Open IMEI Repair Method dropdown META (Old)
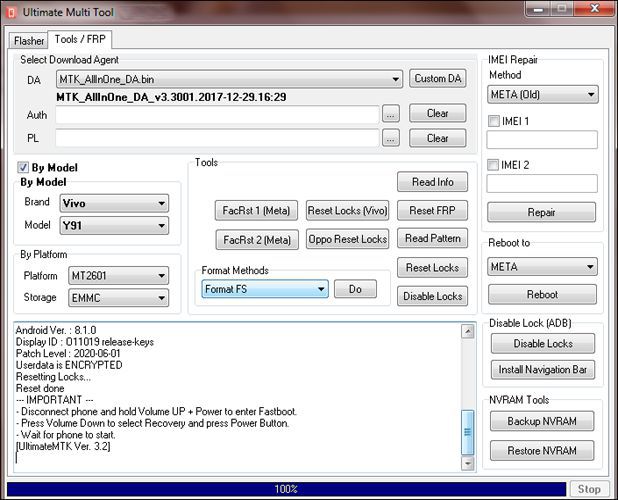 point(543,95)
